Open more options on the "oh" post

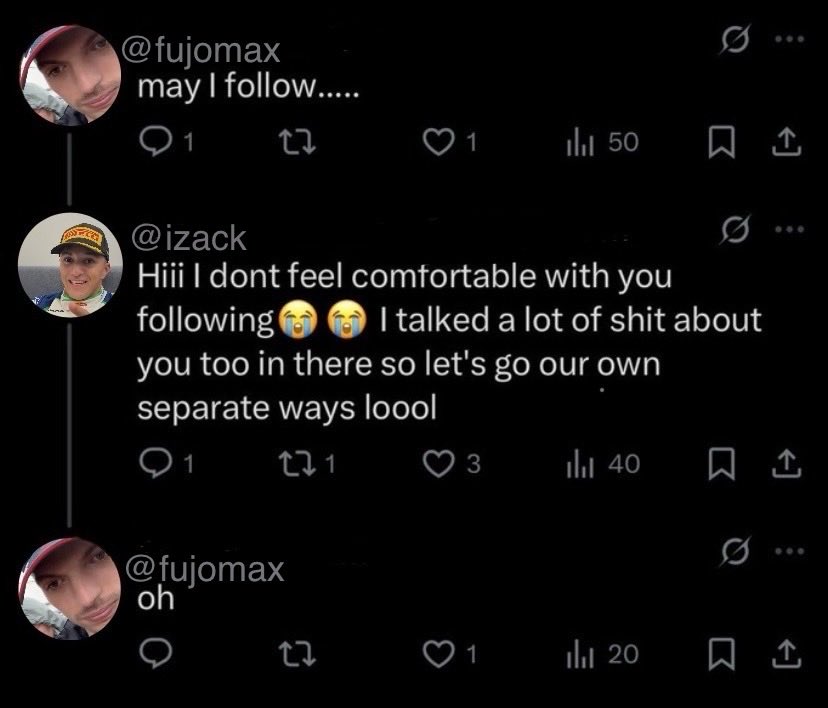point(789,551)
